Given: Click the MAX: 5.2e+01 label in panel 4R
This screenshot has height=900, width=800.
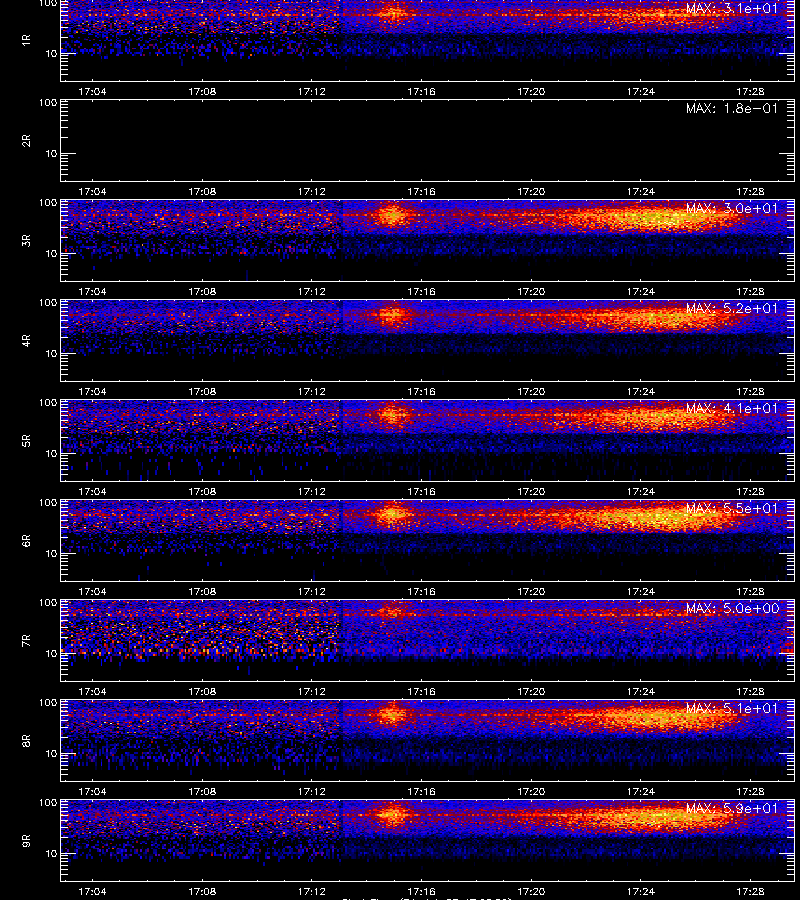Looking at the screenshot, I should (x=732, y=308).
